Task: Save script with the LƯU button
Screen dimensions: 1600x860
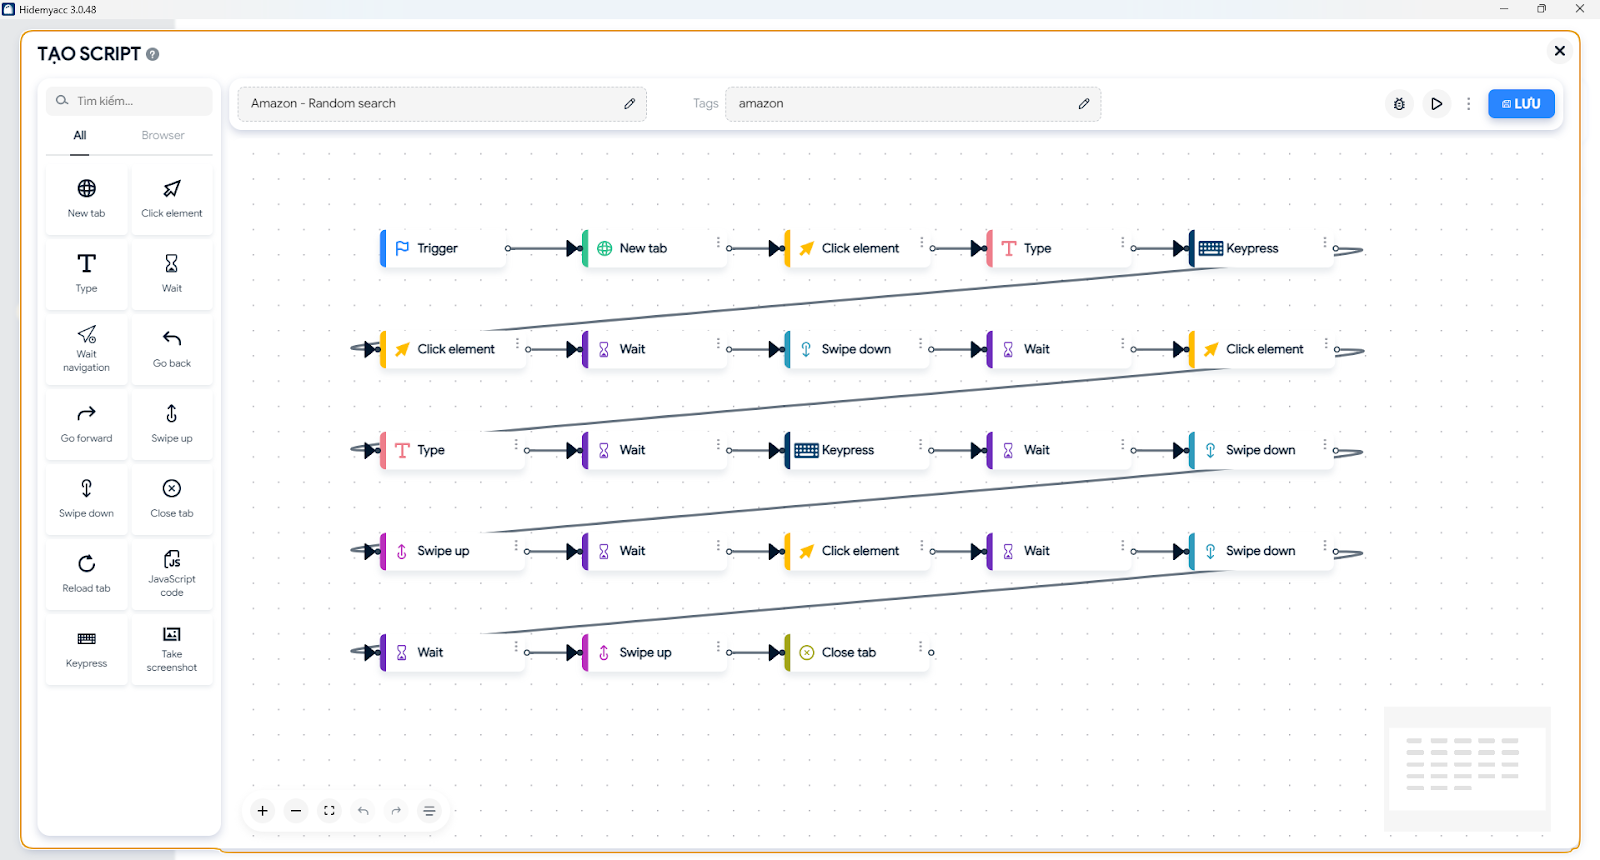Action: (1521, 104)
